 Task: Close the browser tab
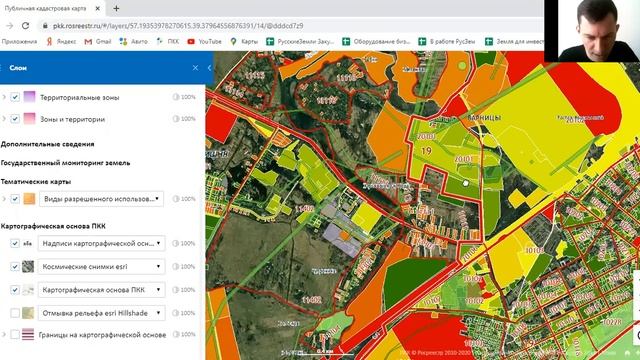(x=98, y=8)
